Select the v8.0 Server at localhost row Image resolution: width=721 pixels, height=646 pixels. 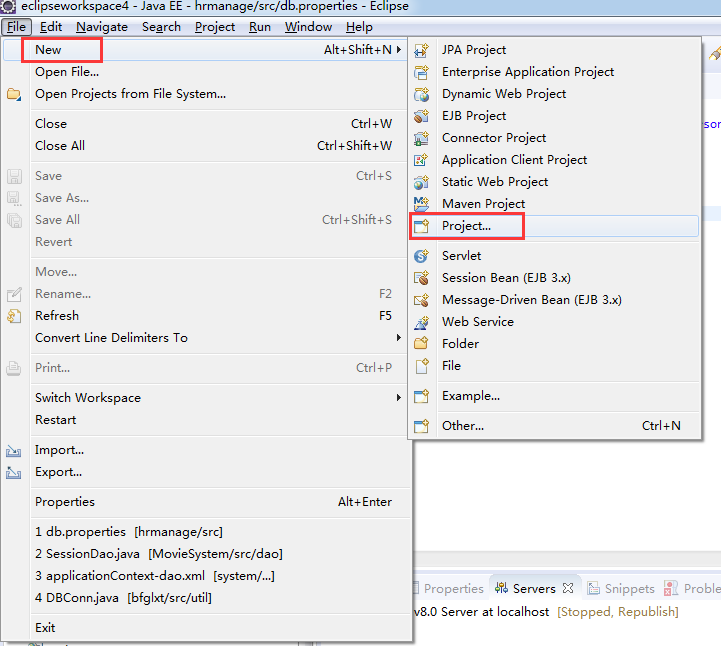point(546,612)
